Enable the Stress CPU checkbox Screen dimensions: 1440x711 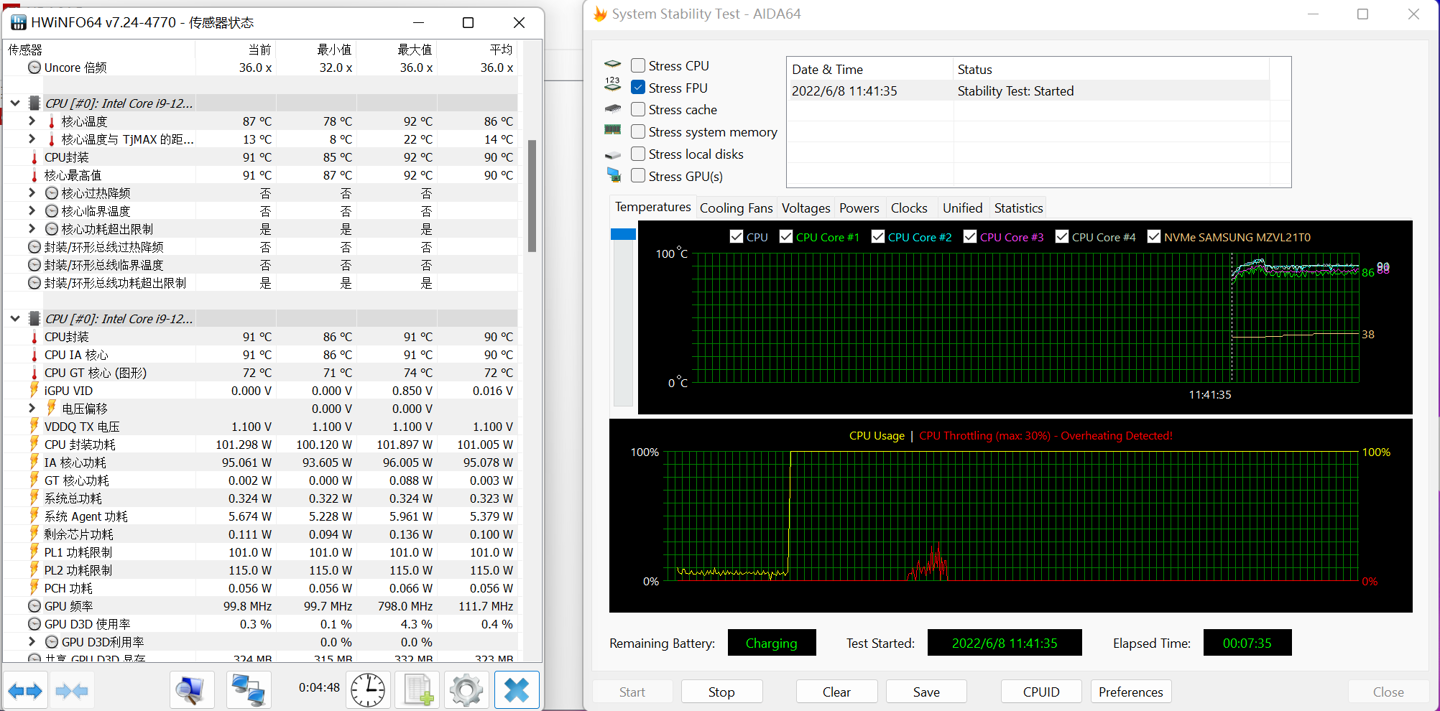638,65
